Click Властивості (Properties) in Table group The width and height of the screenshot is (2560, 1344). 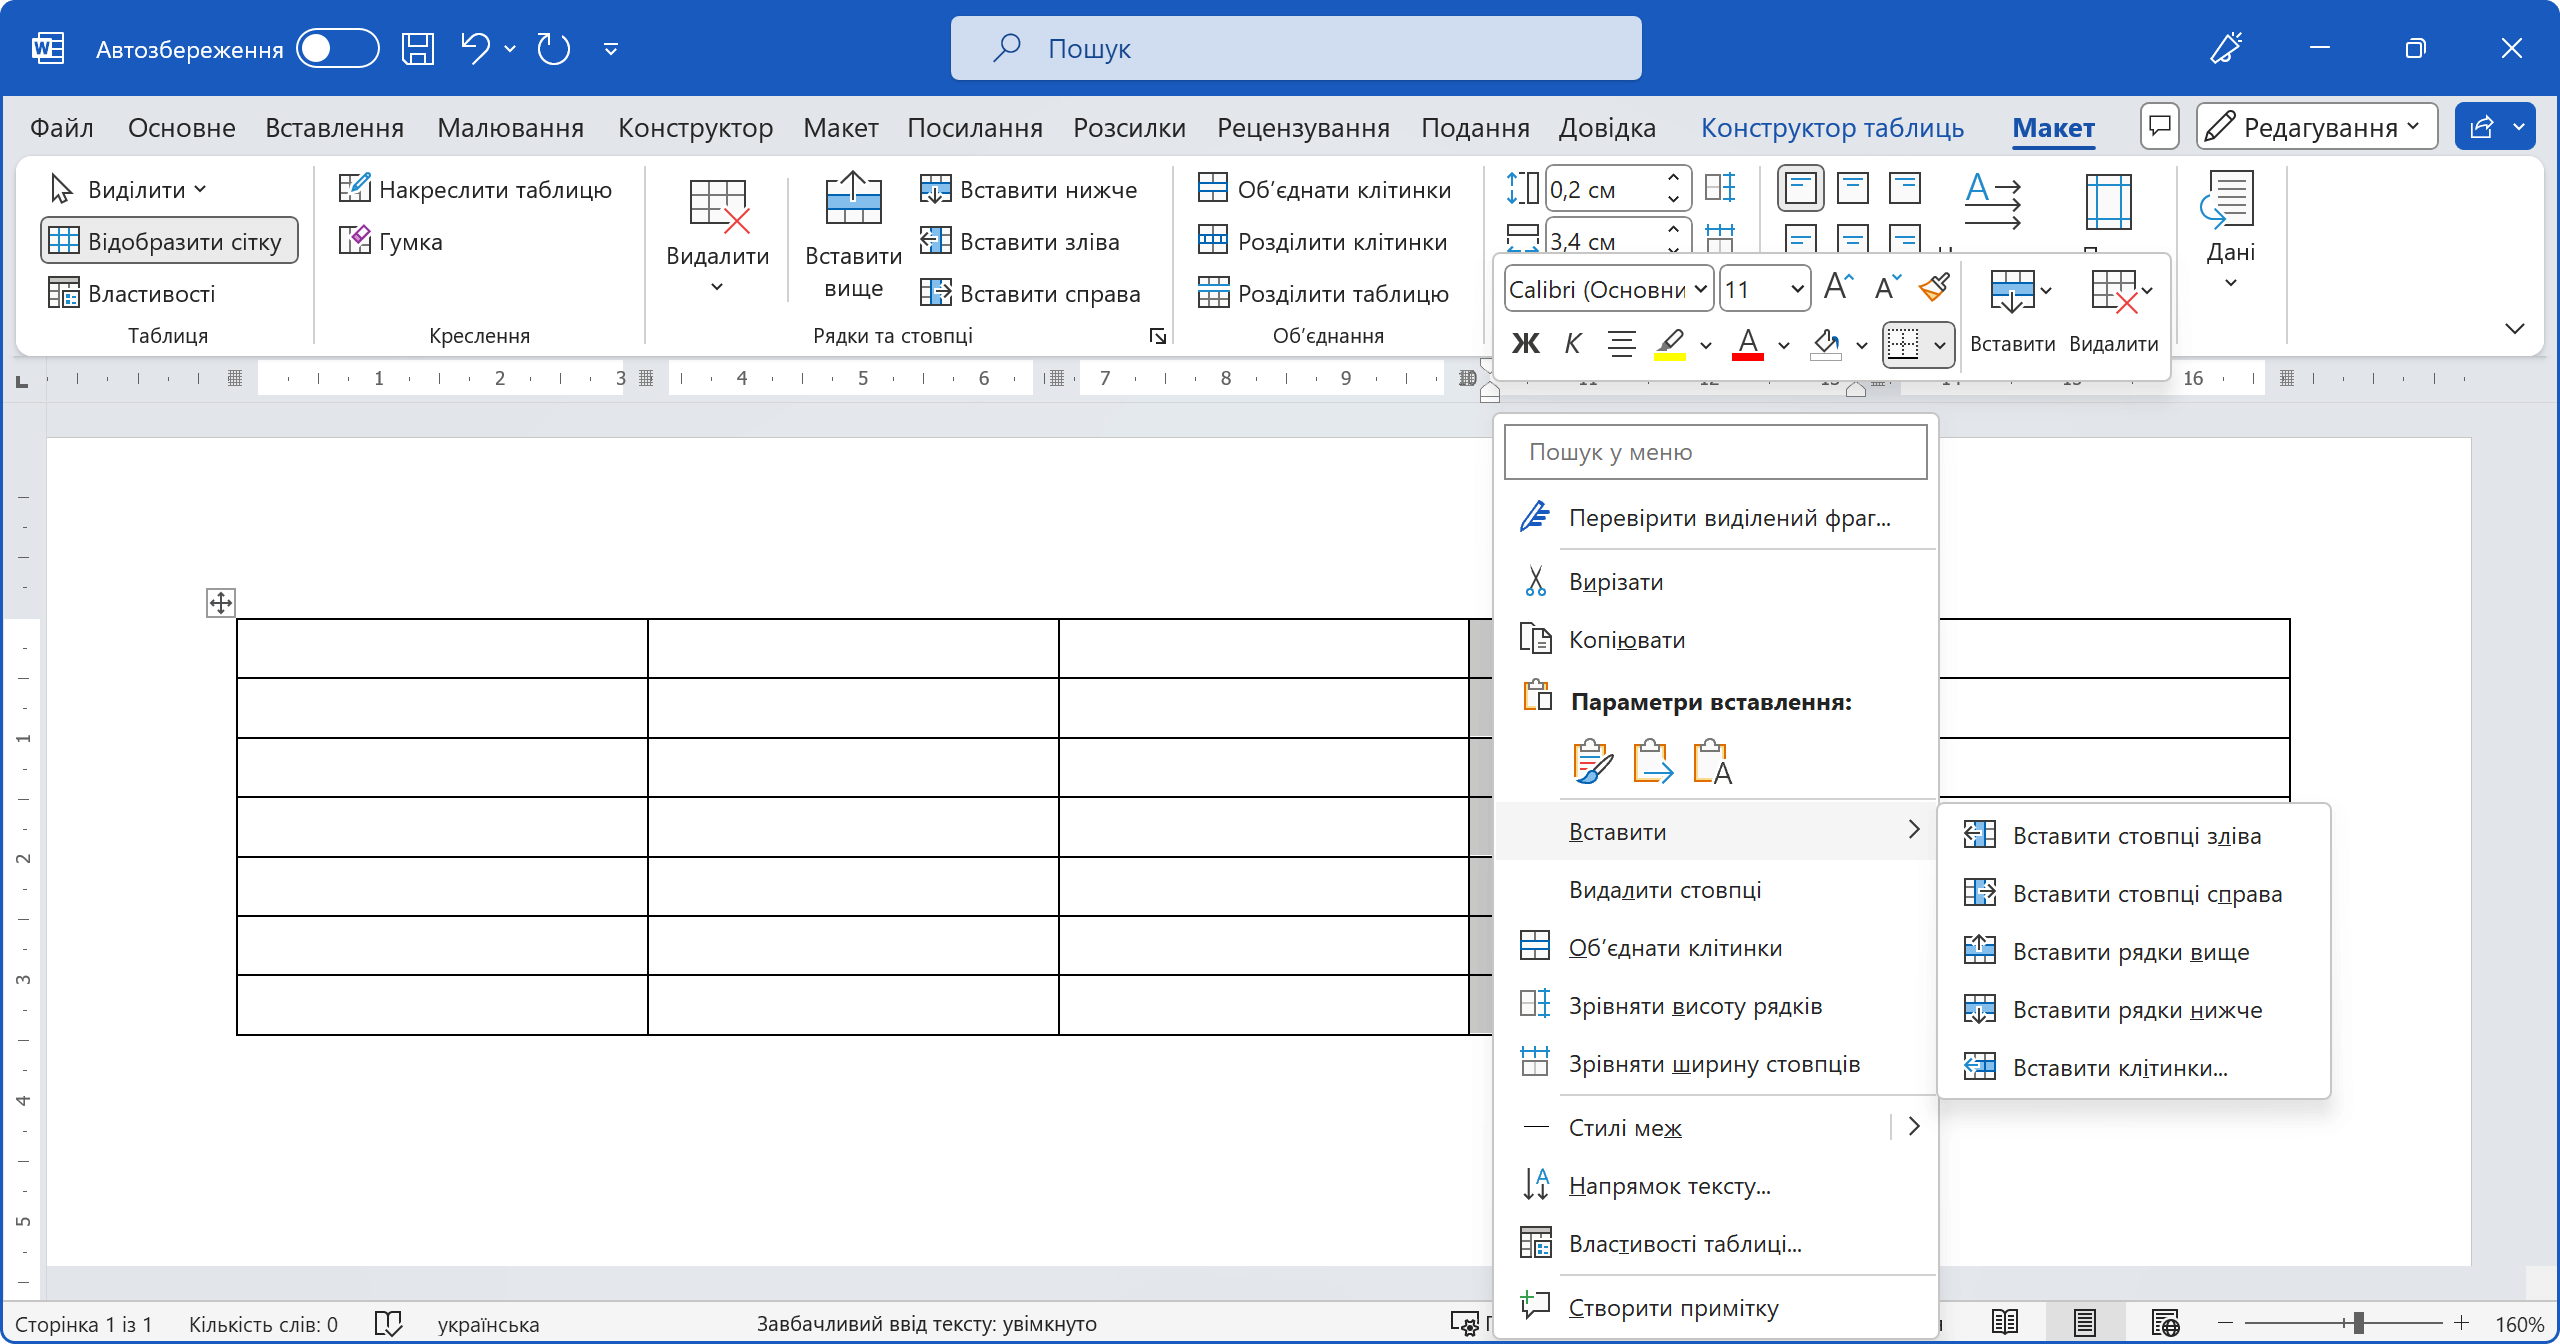pyautogui.click(x=132, y=293)
